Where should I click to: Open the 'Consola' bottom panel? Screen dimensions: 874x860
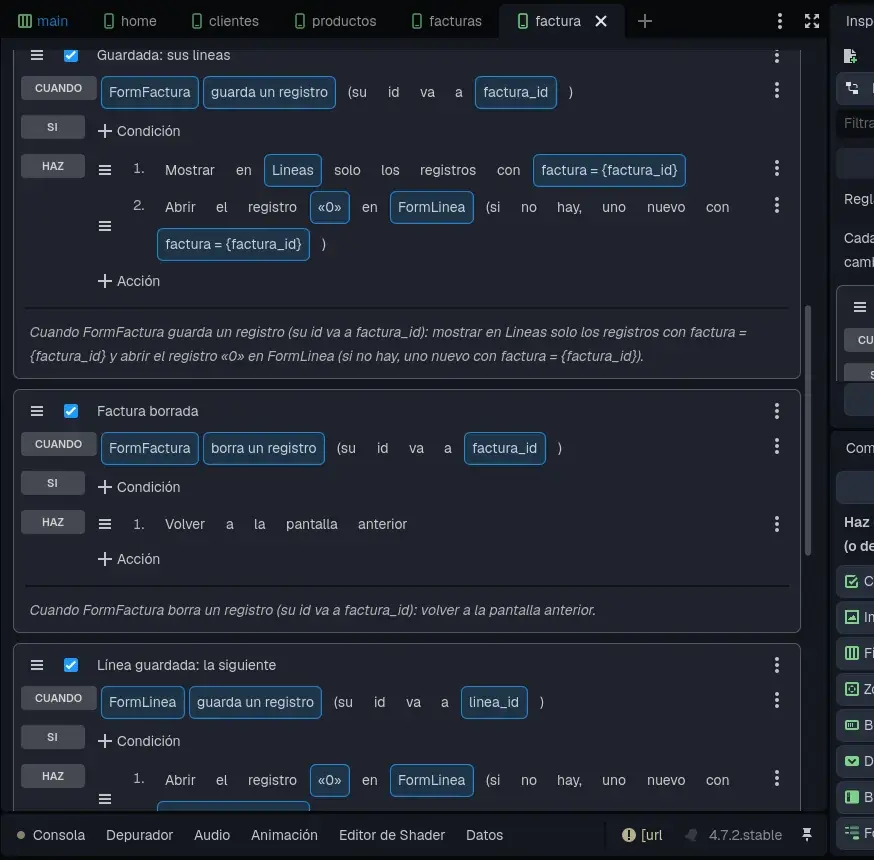tap(59, 835)
